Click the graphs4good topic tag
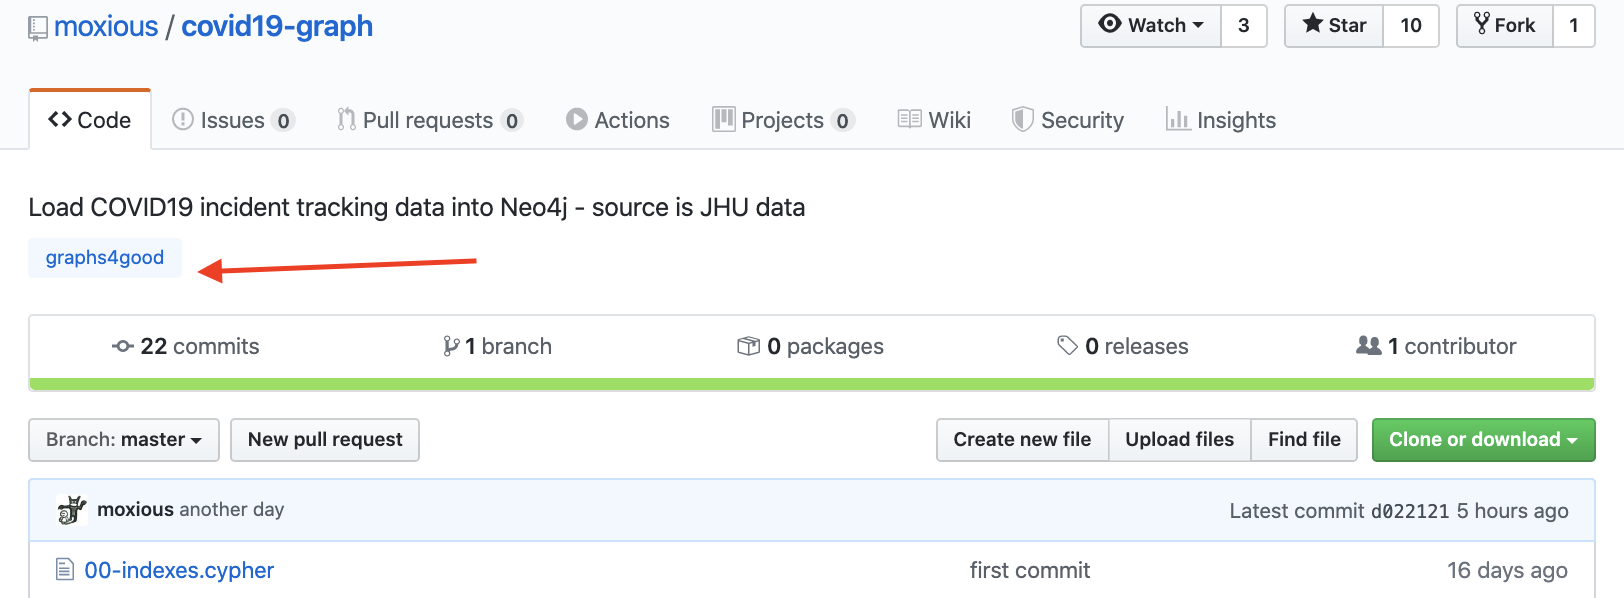The height and width of the screenshot is (598, 1624). point(105,258)
